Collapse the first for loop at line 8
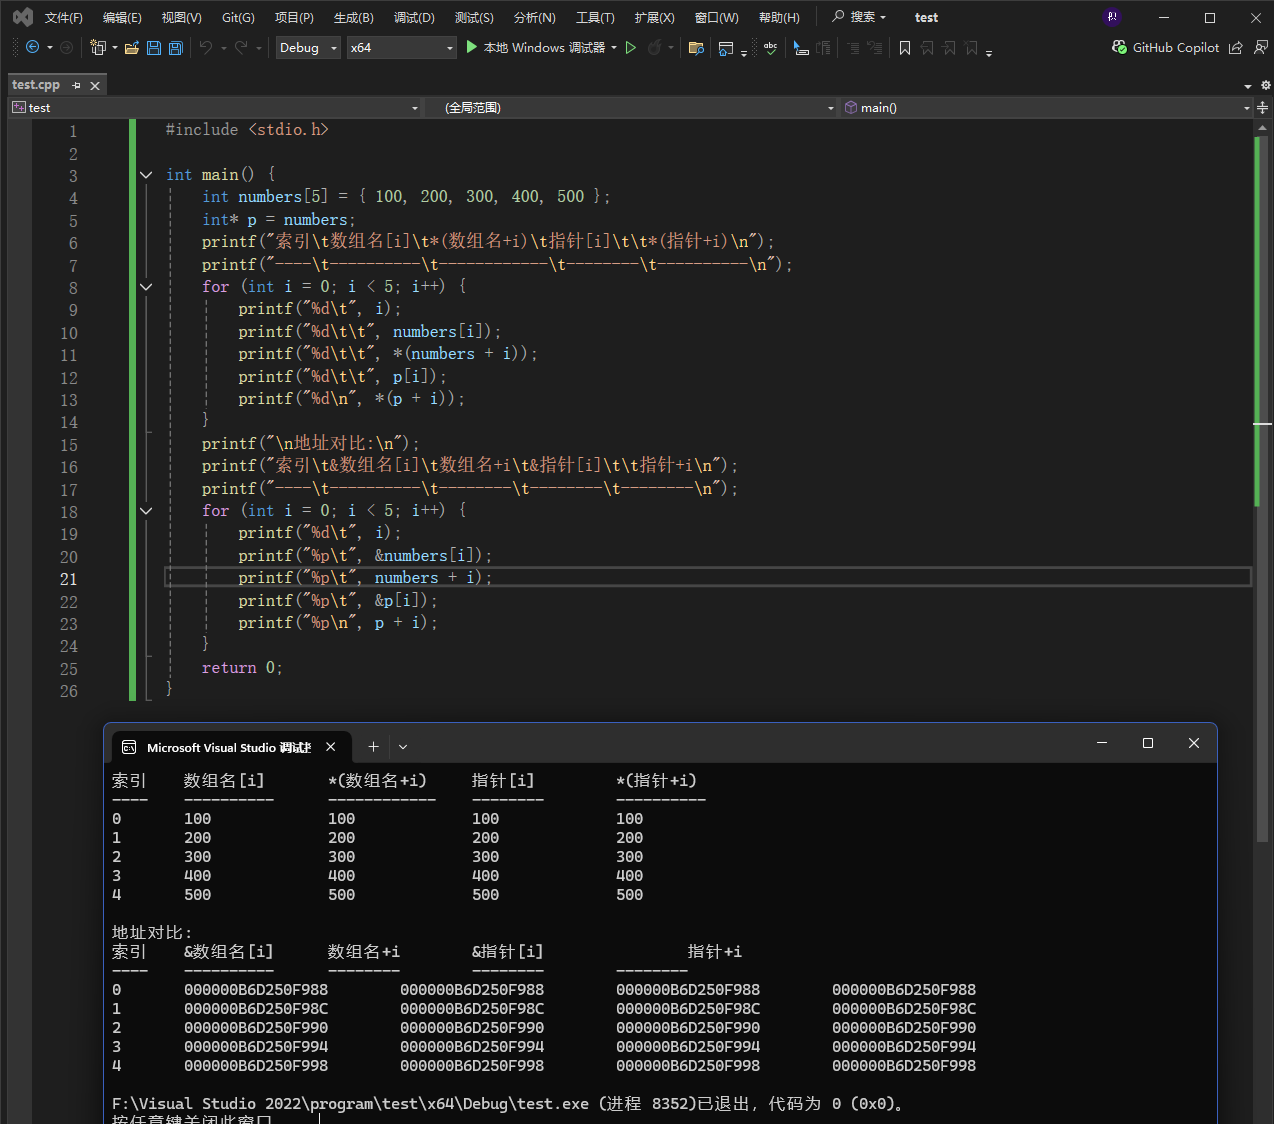 click(x=146, y=287)
